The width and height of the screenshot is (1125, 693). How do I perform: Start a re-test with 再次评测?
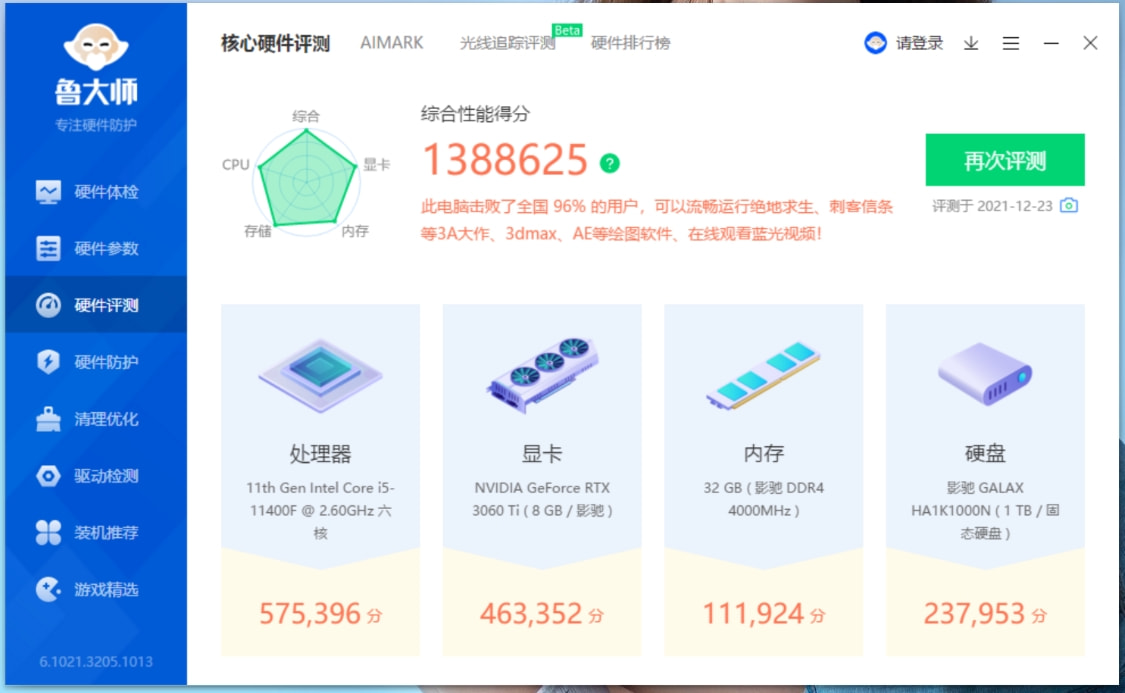1004,159
